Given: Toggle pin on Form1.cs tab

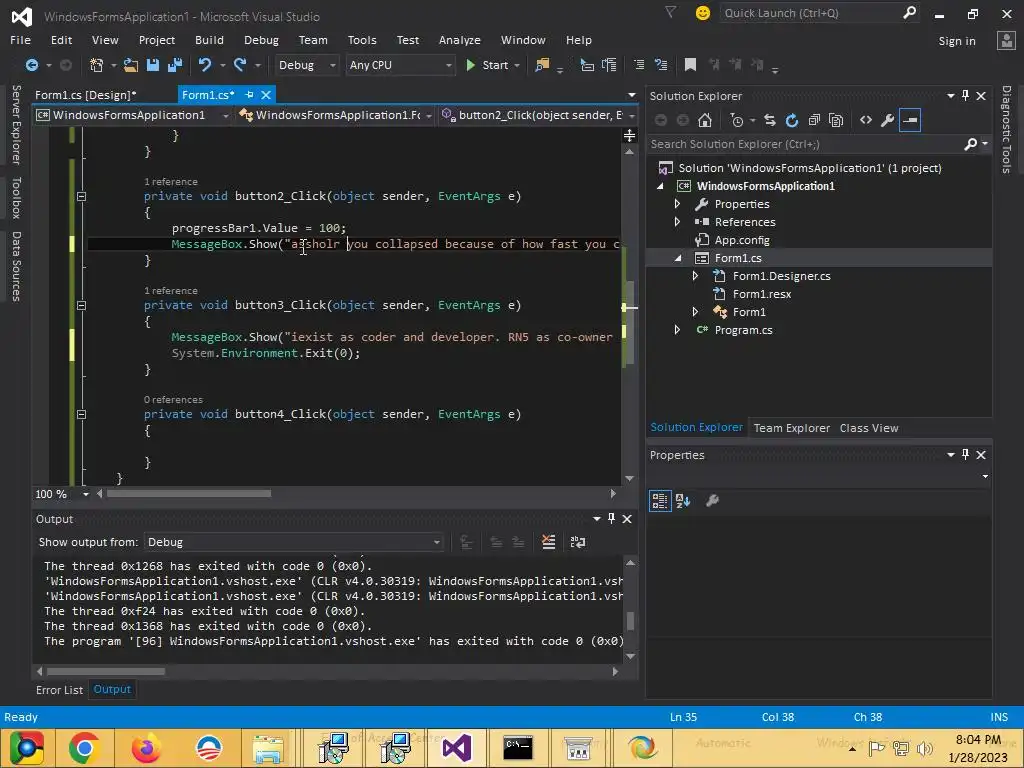Looking at the screenshot, I should [249, 95].
